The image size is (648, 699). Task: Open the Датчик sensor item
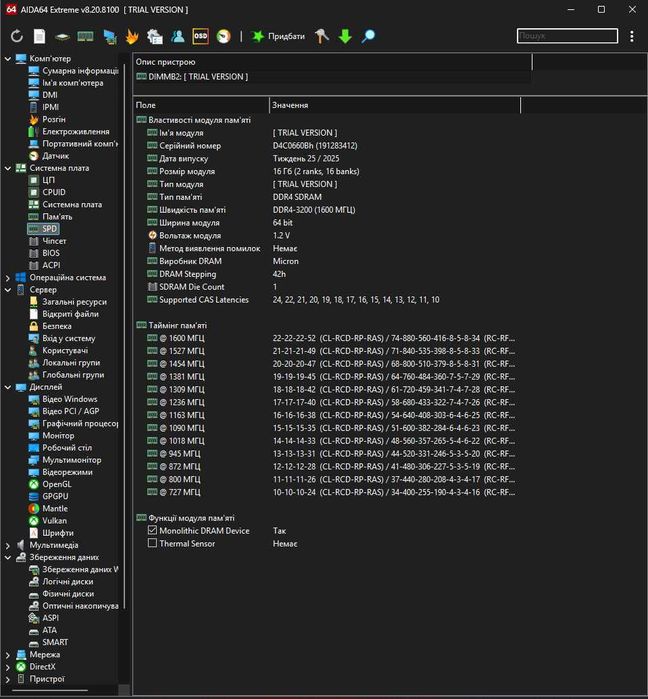click(49, 156)
